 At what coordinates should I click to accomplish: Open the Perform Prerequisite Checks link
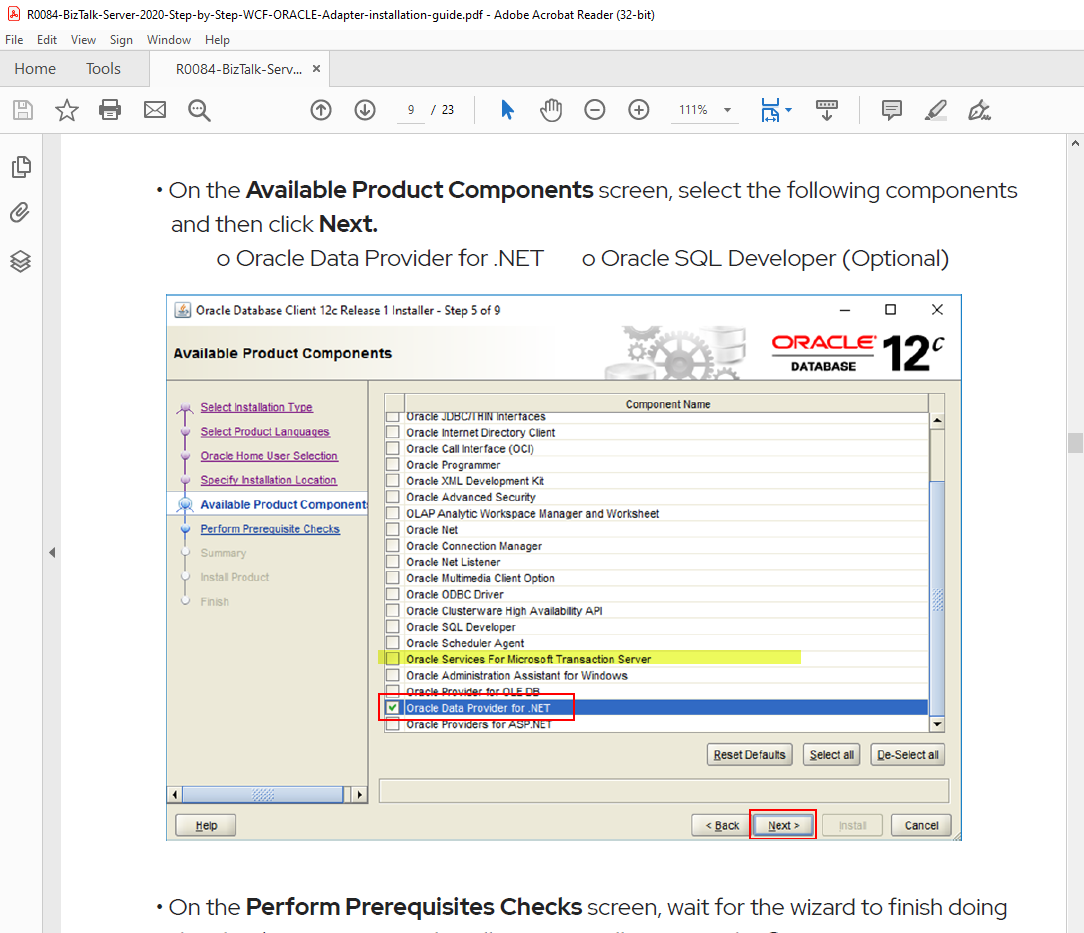270,529
